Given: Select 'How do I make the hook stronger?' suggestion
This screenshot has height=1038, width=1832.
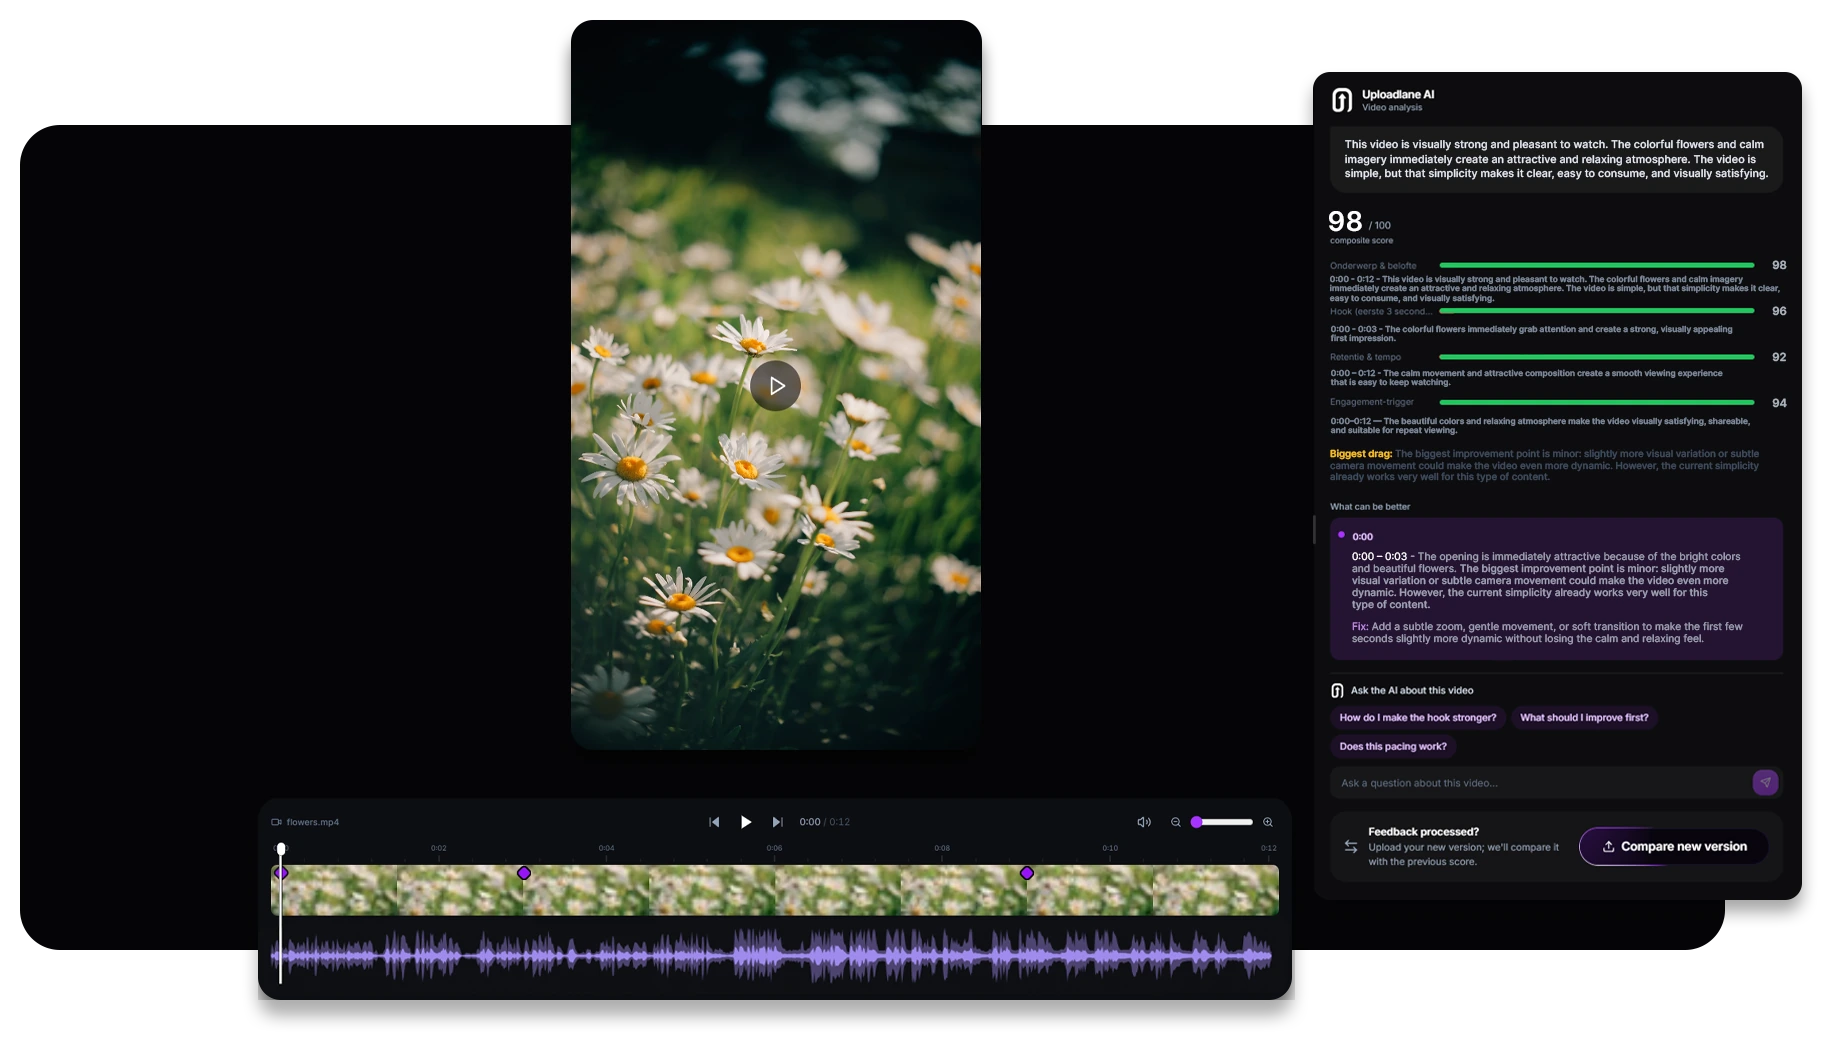Looking at the screenshot, I should click(x=1418, y=718).
